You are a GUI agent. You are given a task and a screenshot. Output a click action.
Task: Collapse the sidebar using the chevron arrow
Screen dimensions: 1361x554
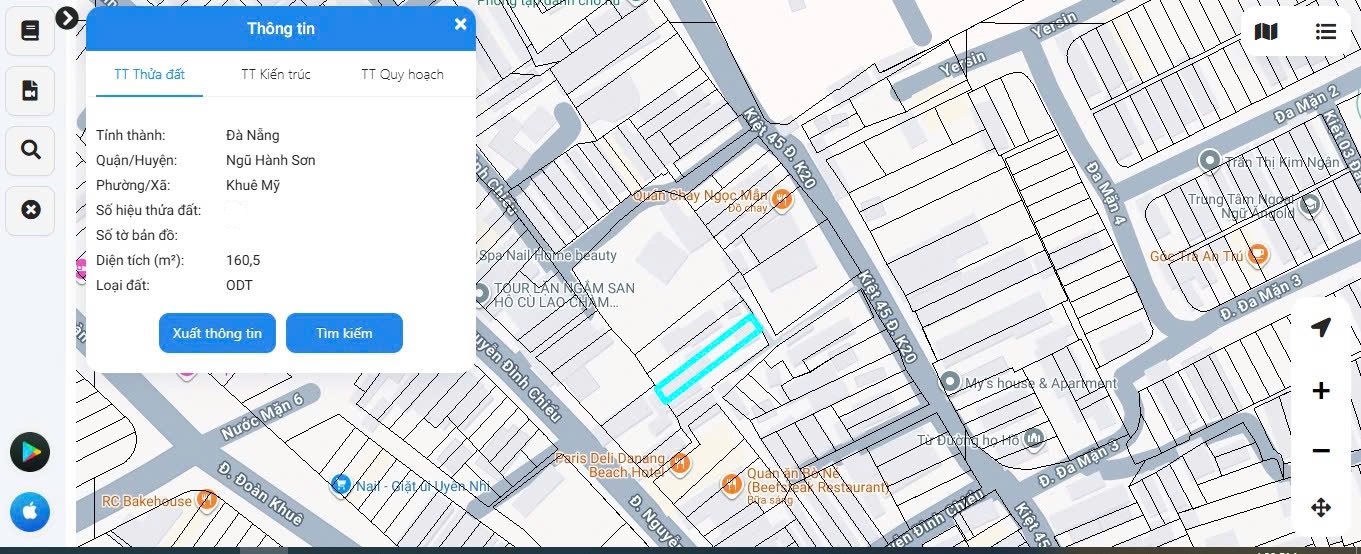point(66,18)
